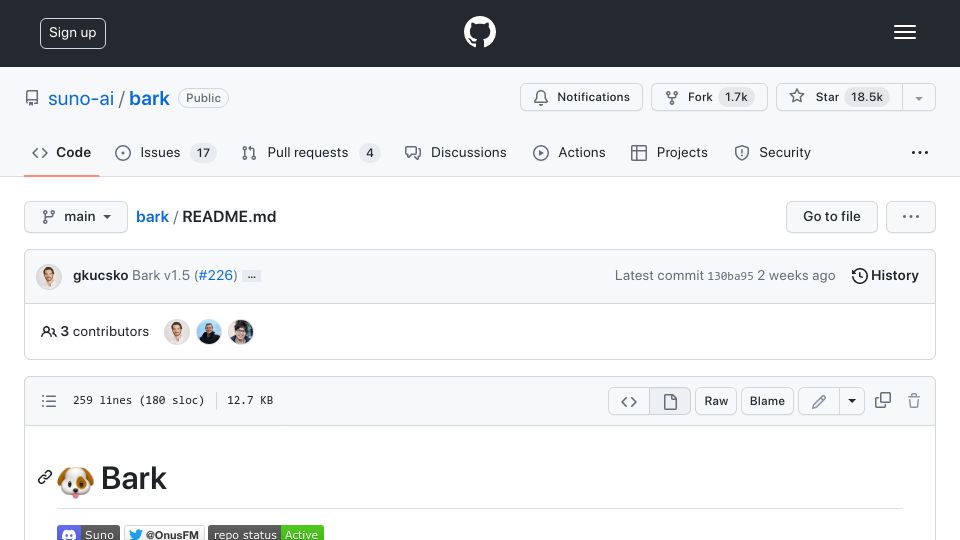Open pull request #226 link
This screenshot has height=540, width=960.
(216, 276)
